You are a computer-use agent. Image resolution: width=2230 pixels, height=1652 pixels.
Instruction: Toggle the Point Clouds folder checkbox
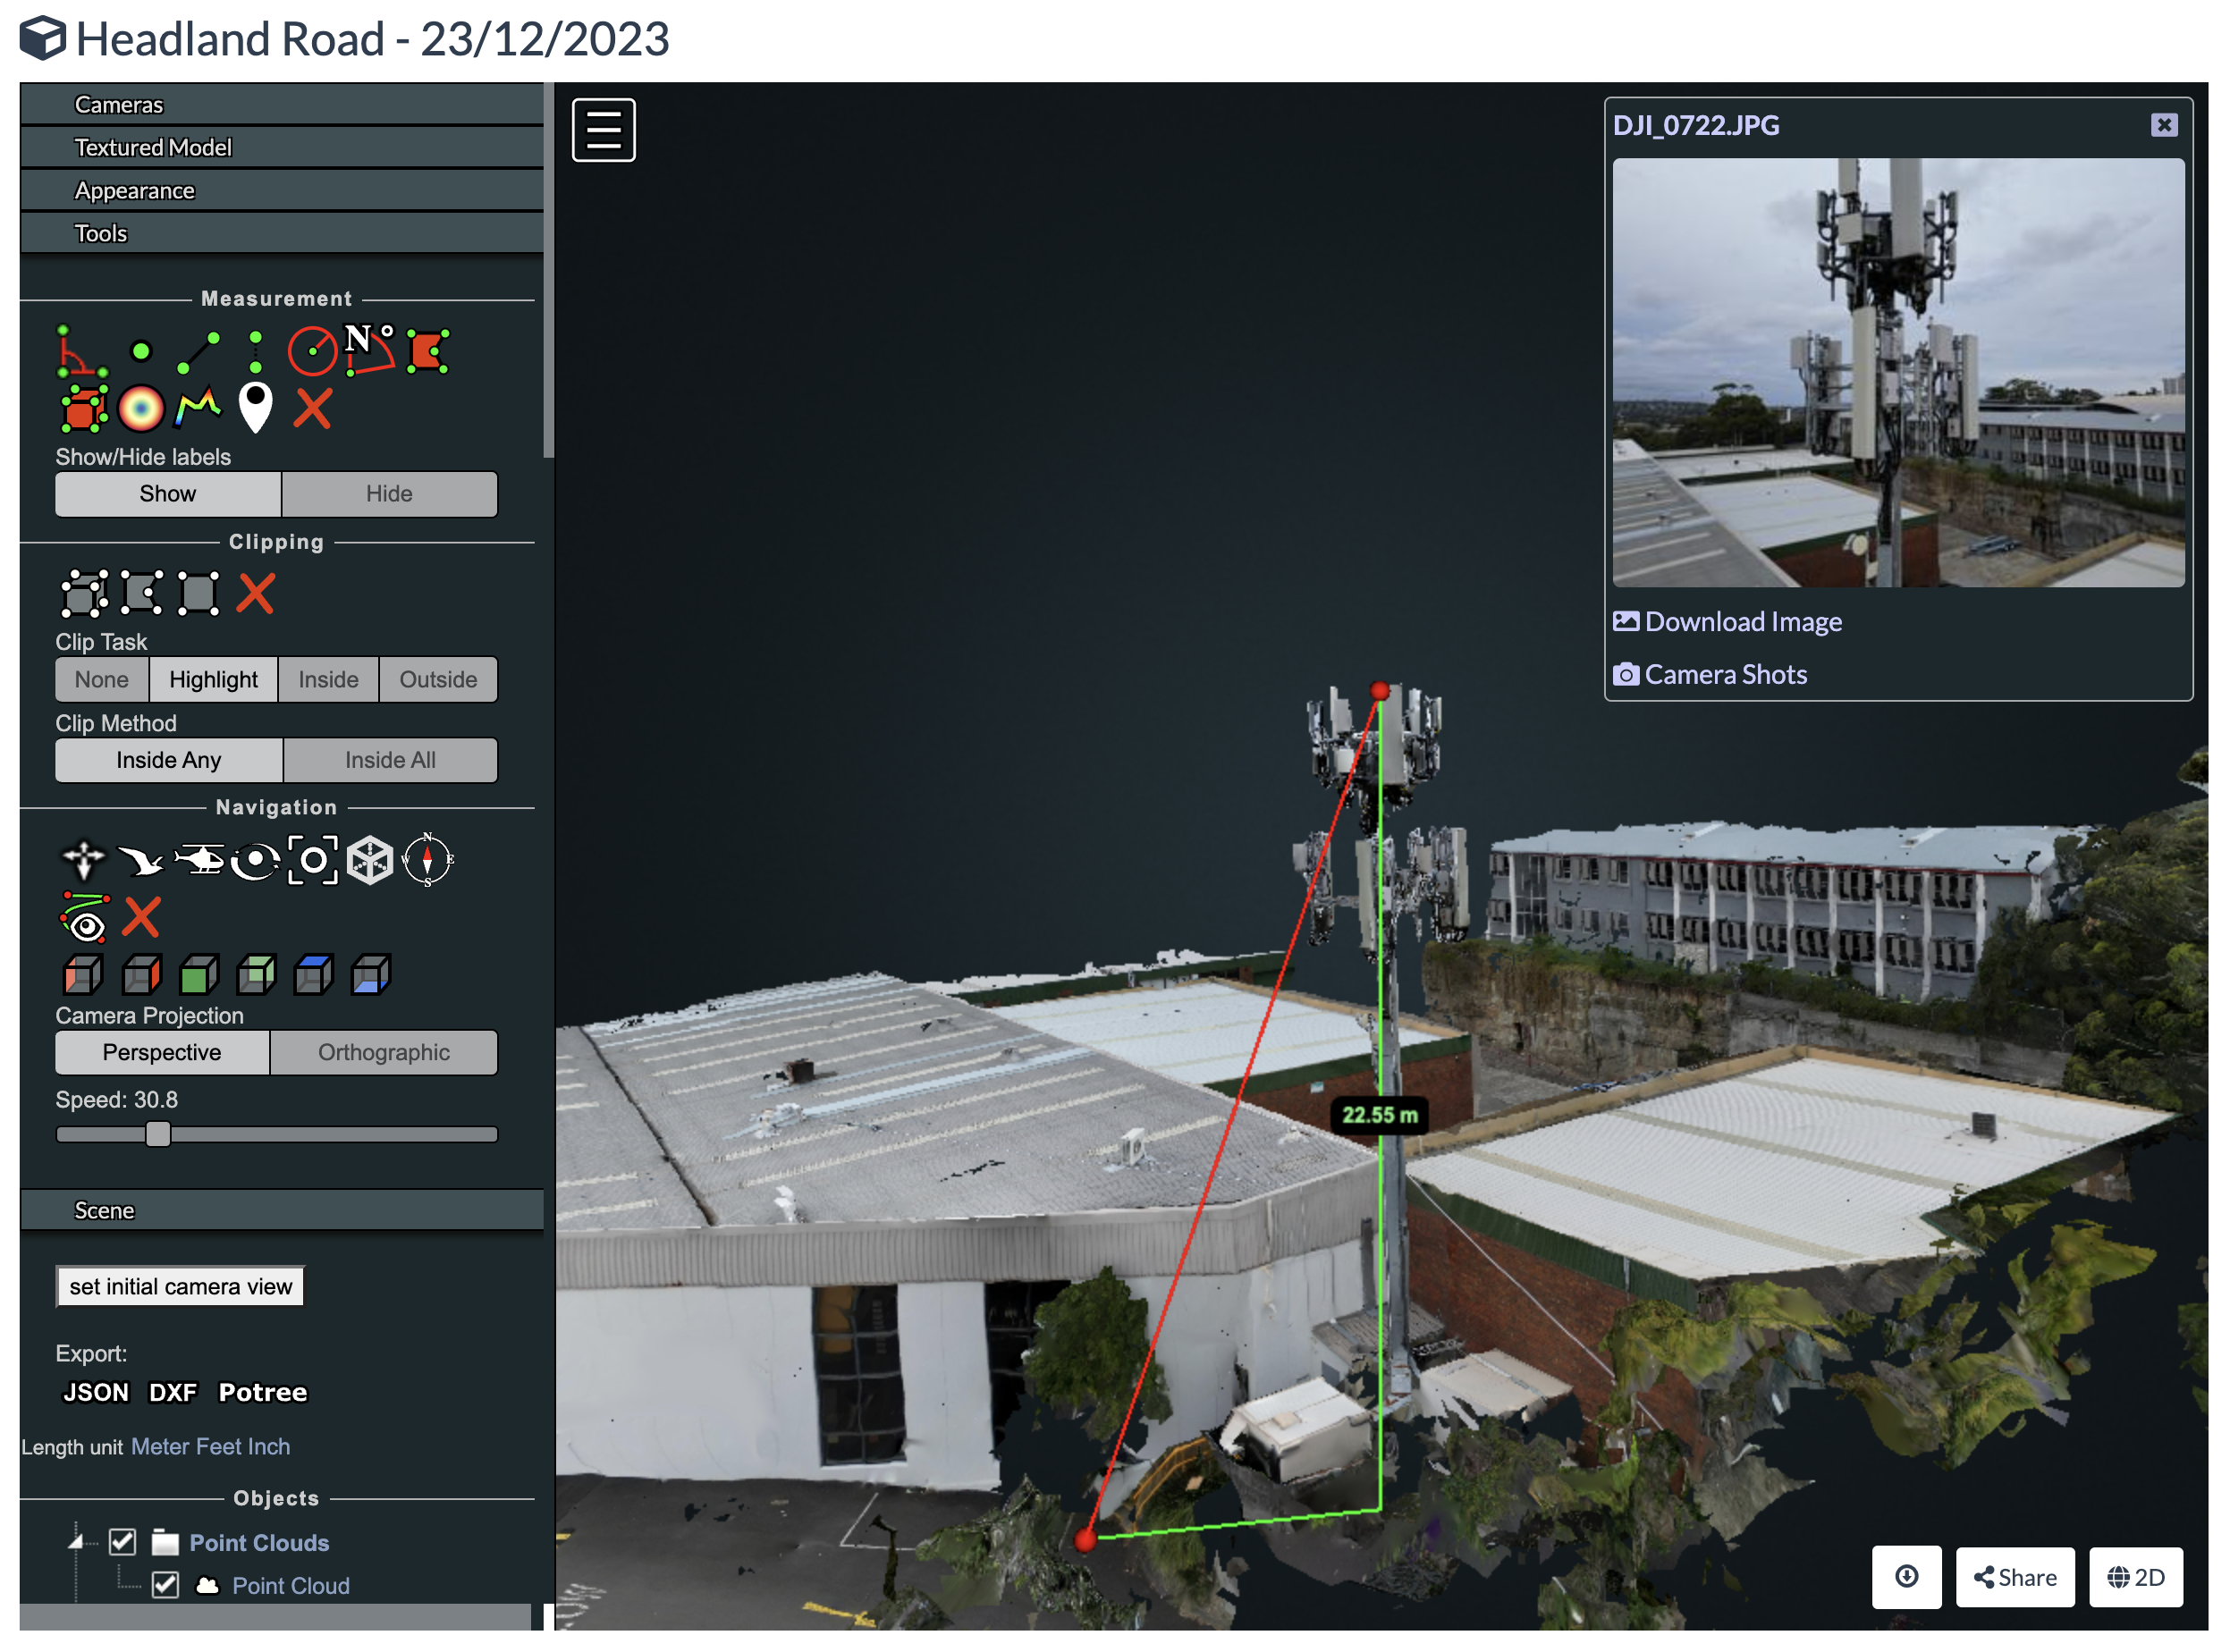click(123, 1543)
